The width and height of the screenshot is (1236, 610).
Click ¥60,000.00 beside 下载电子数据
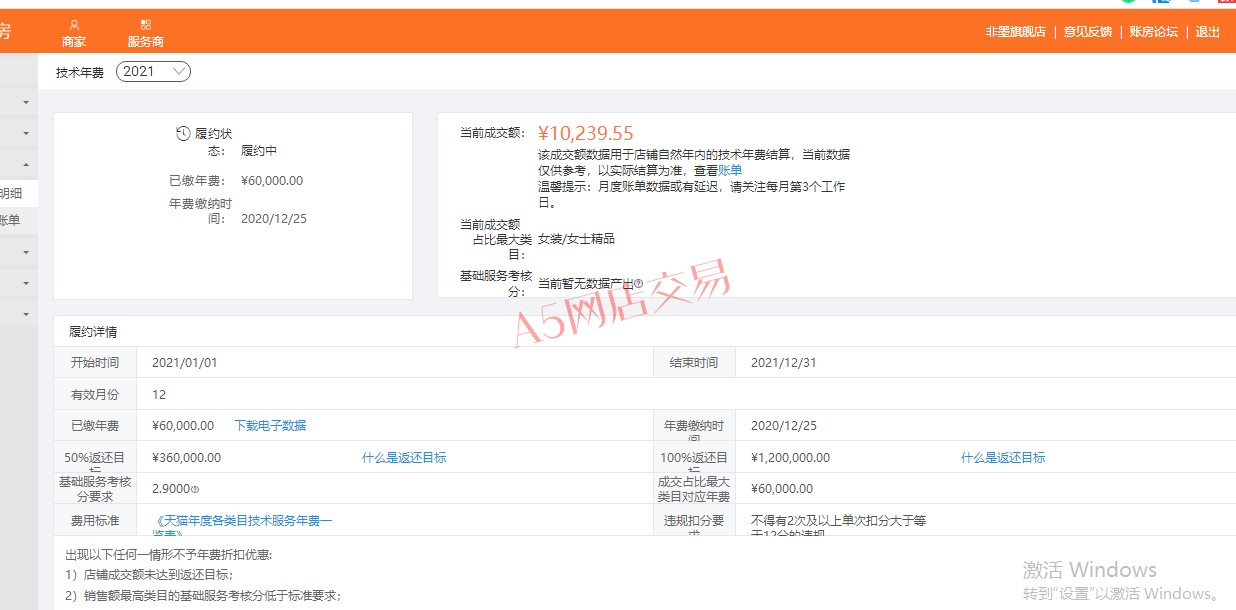183,426
